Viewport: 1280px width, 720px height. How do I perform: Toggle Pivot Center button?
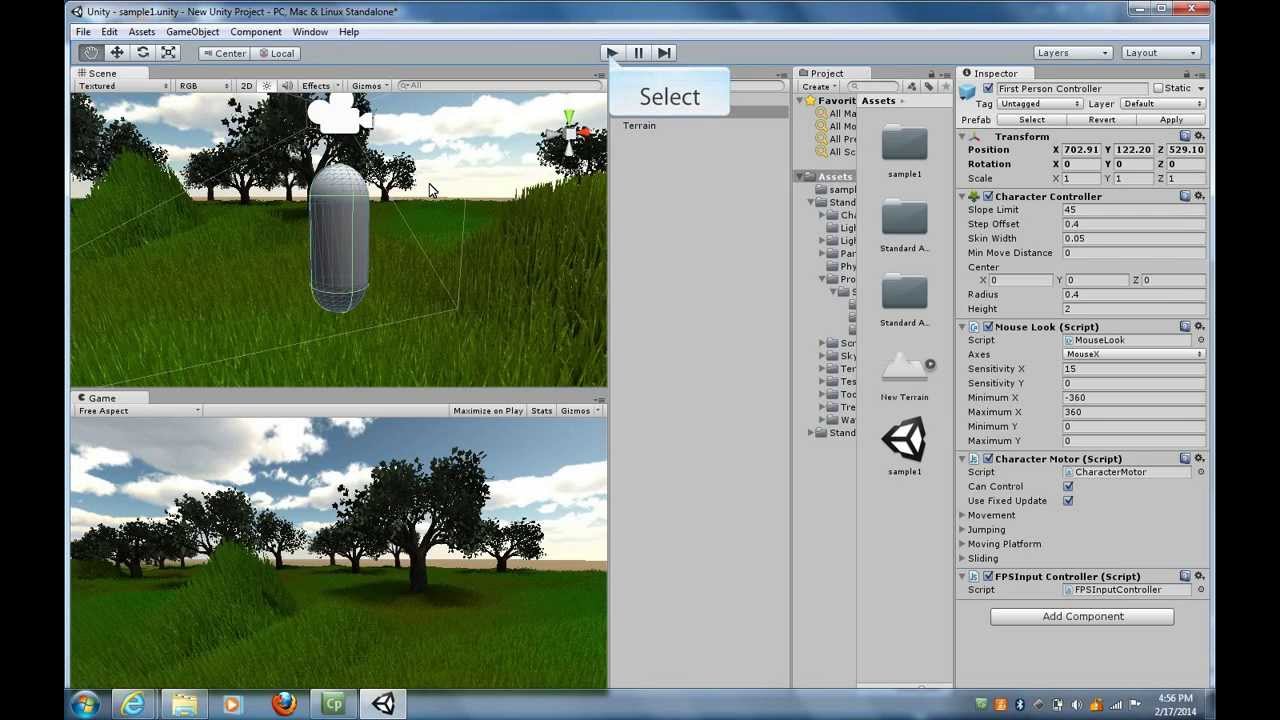[223, 53]
